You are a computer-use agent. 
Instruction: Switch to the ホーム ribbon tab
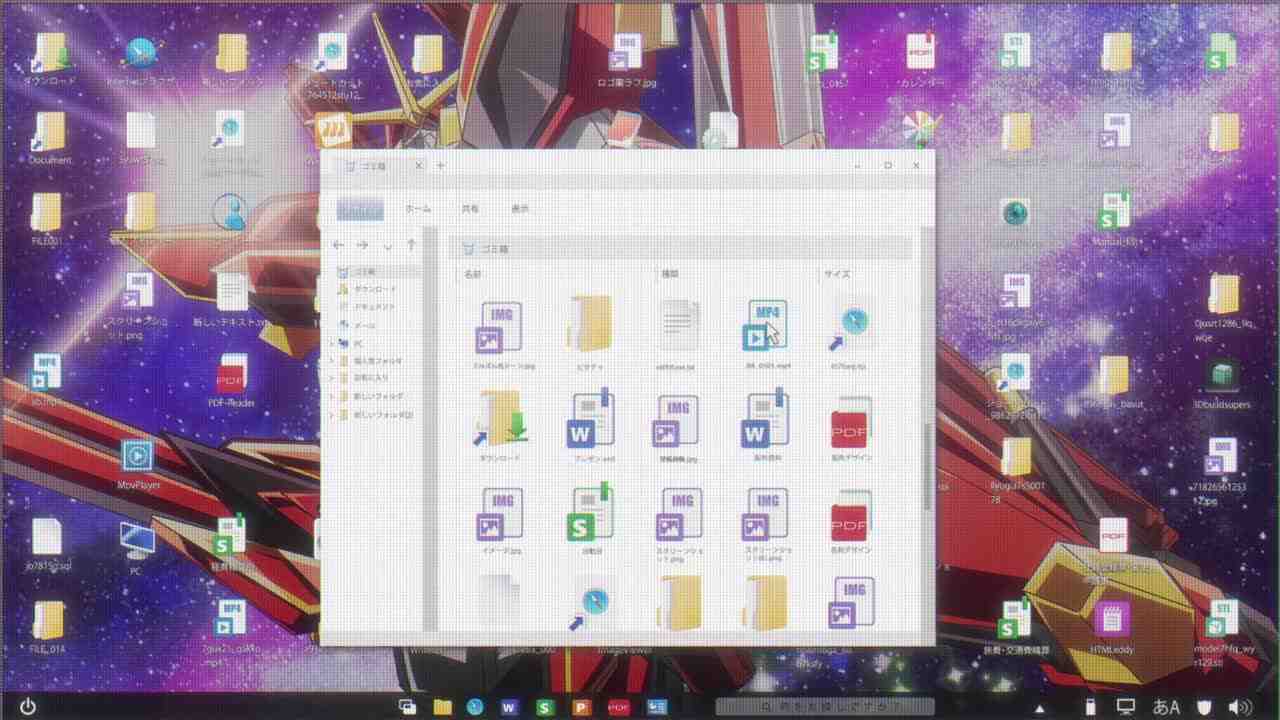417,209
